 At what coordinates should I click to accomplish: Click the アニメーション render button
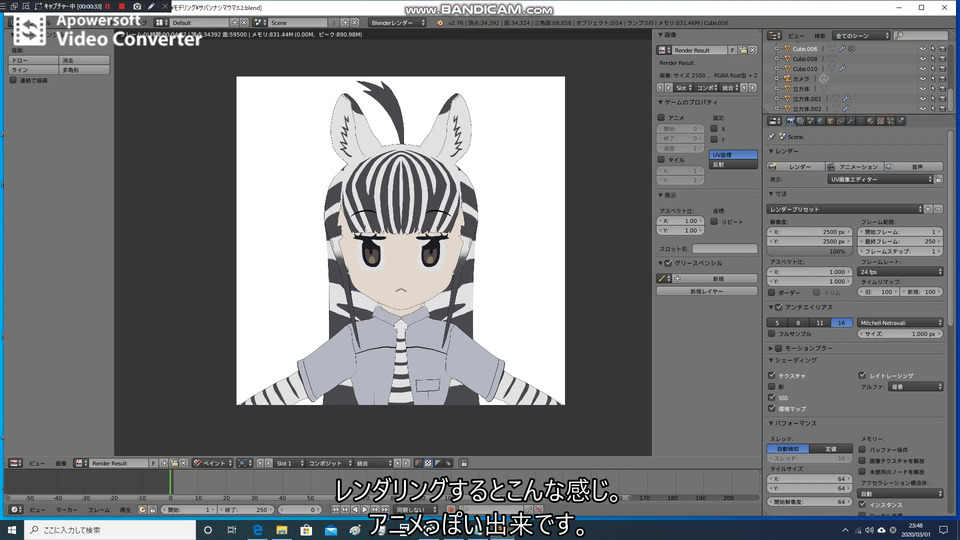pyautogui.click(x=853, y=167)
